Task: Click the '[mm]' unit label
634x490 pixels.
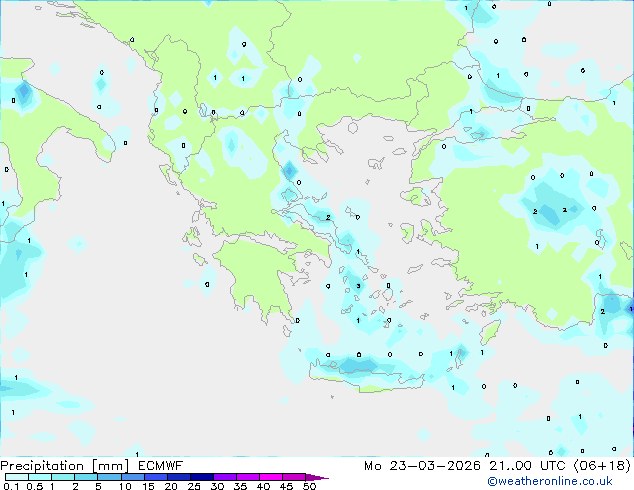Action: coord(111,466)
